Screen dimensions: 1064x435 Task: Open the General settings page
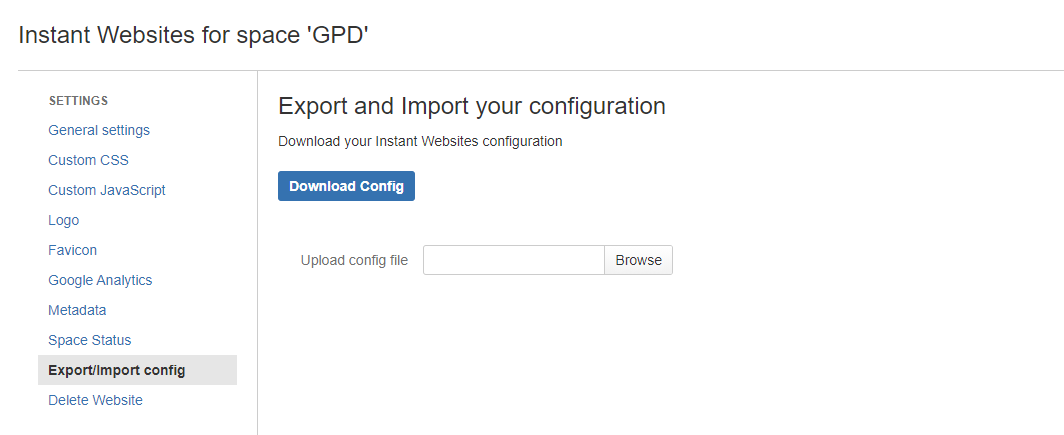tap(99, 130)
